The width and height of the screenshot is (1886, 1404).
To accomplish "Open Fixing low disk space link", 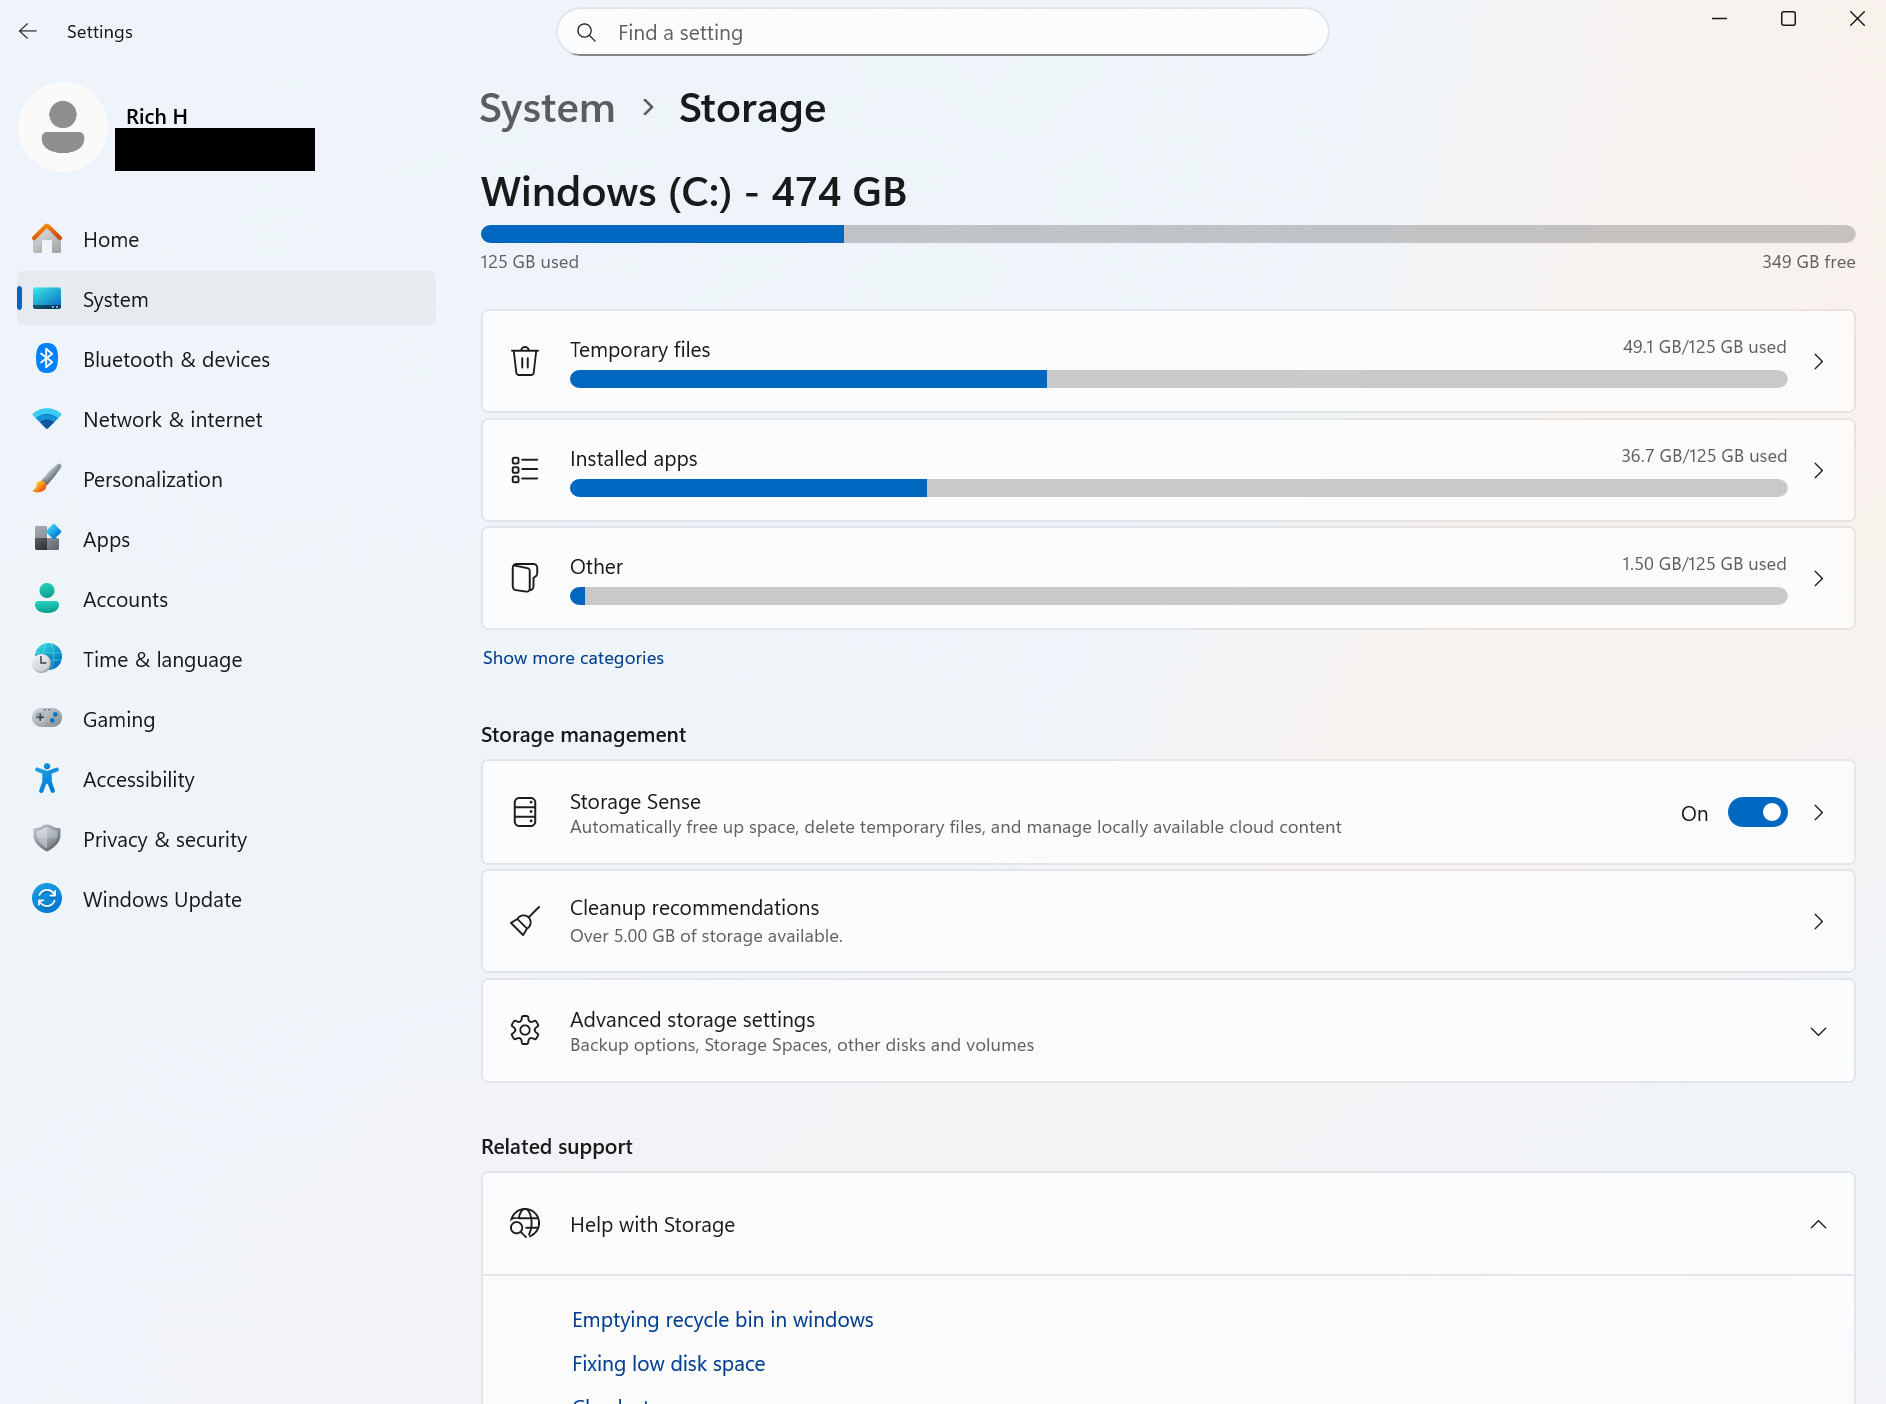I will [x=668, y=1363].
